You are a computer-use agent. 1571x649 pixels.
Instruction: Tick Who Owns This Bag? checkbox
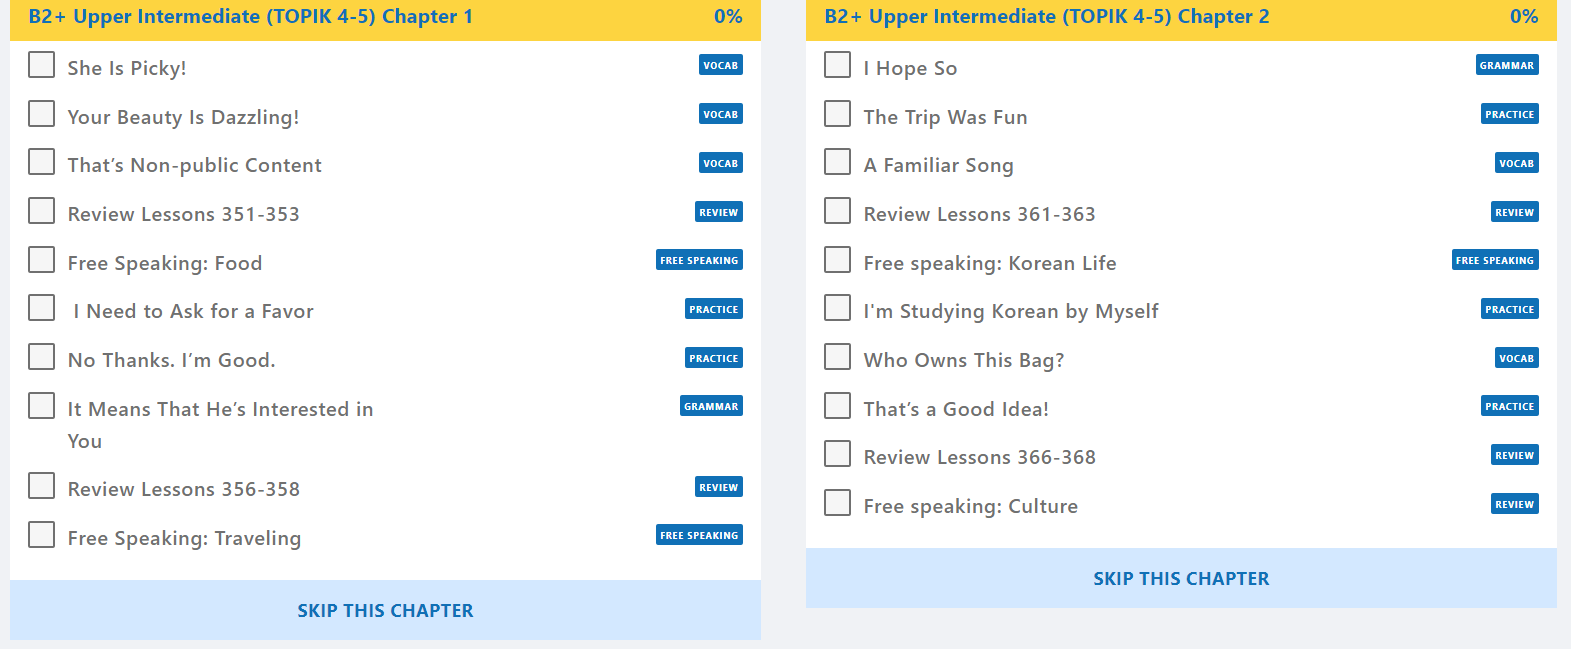pos(837,357)
